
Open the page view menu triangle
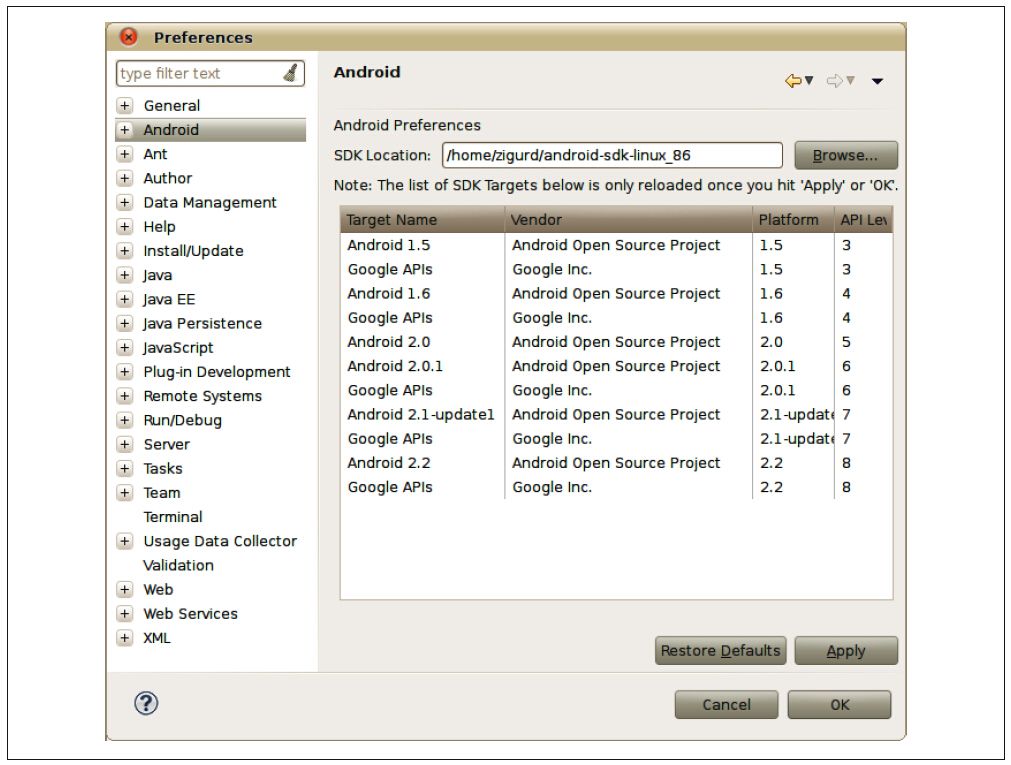[x=877, y=81]
